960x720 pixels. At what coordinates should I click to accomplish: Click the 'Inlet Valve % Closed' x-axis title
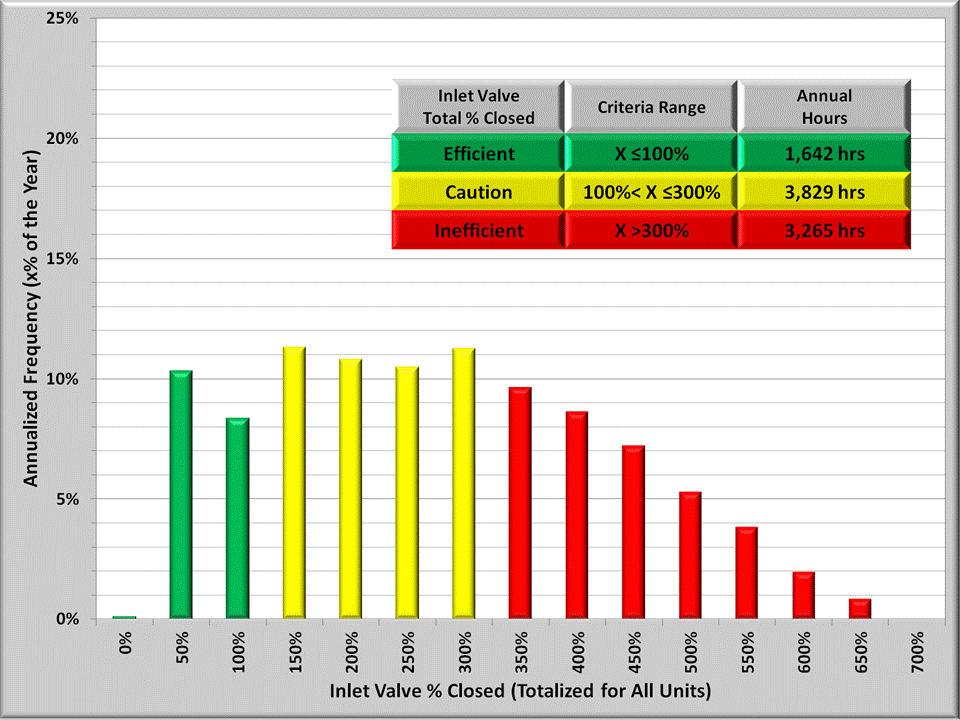tap(520, 691)
